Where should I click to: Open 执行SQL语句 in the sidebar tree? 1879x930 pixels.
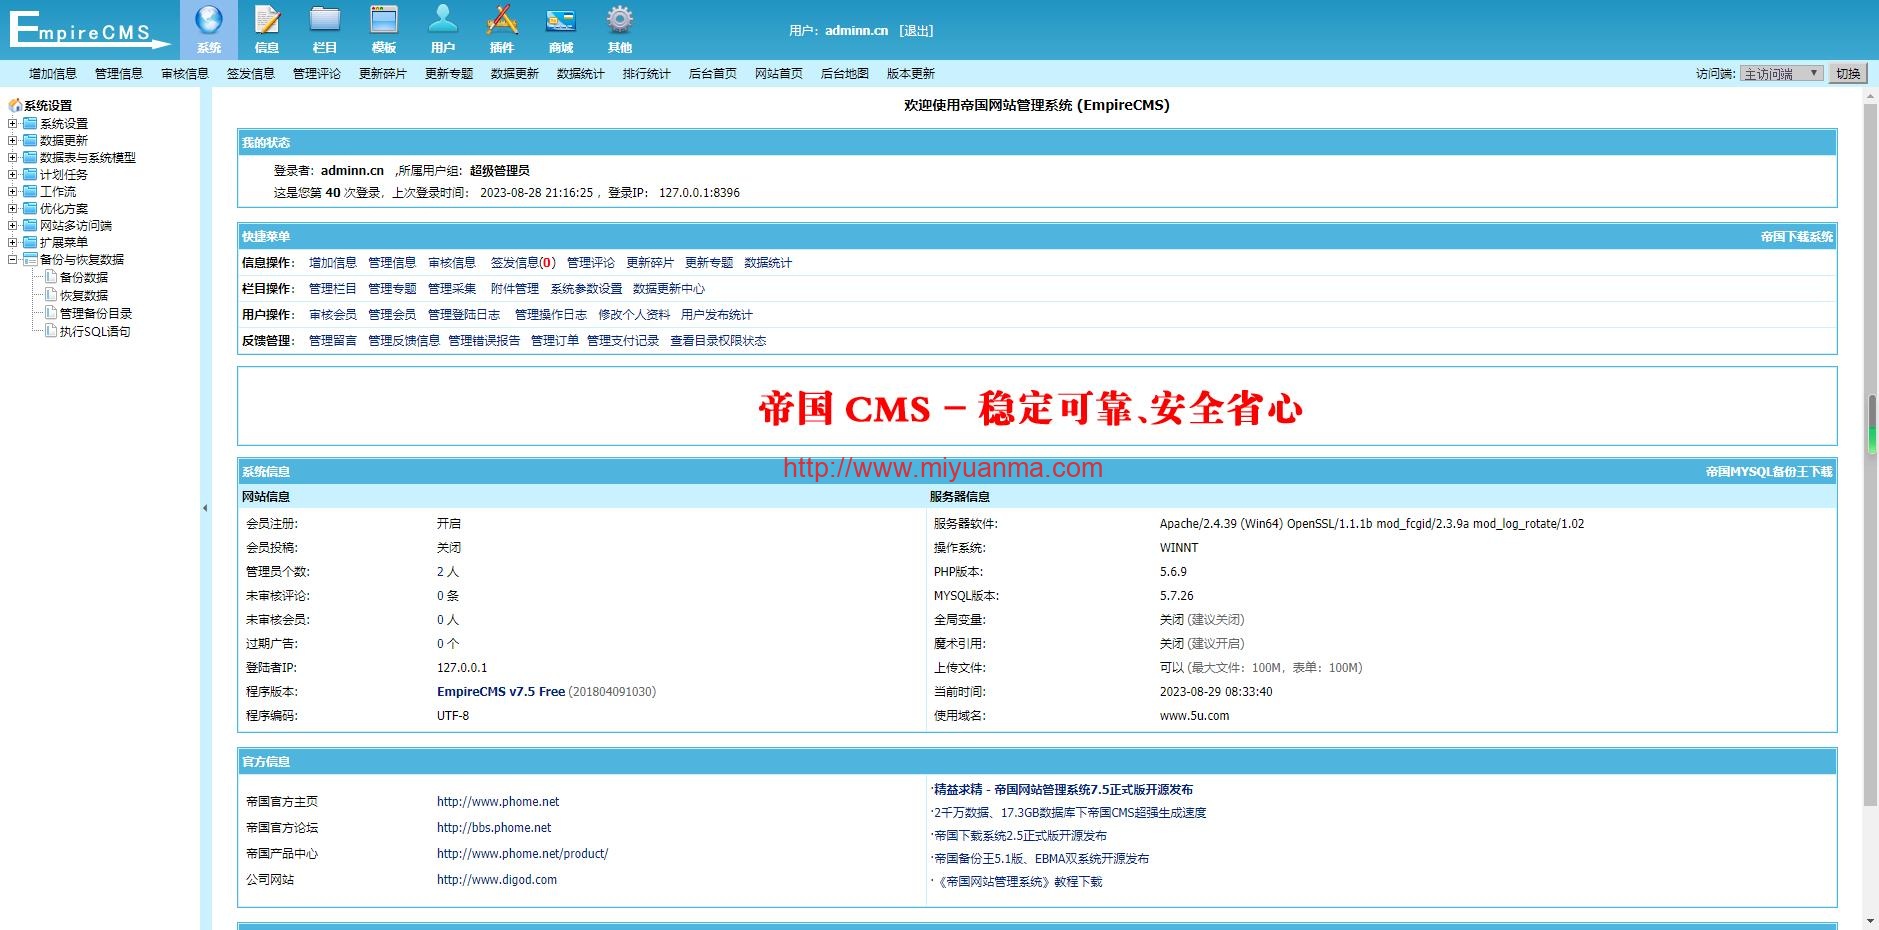(x=95, y=331)
